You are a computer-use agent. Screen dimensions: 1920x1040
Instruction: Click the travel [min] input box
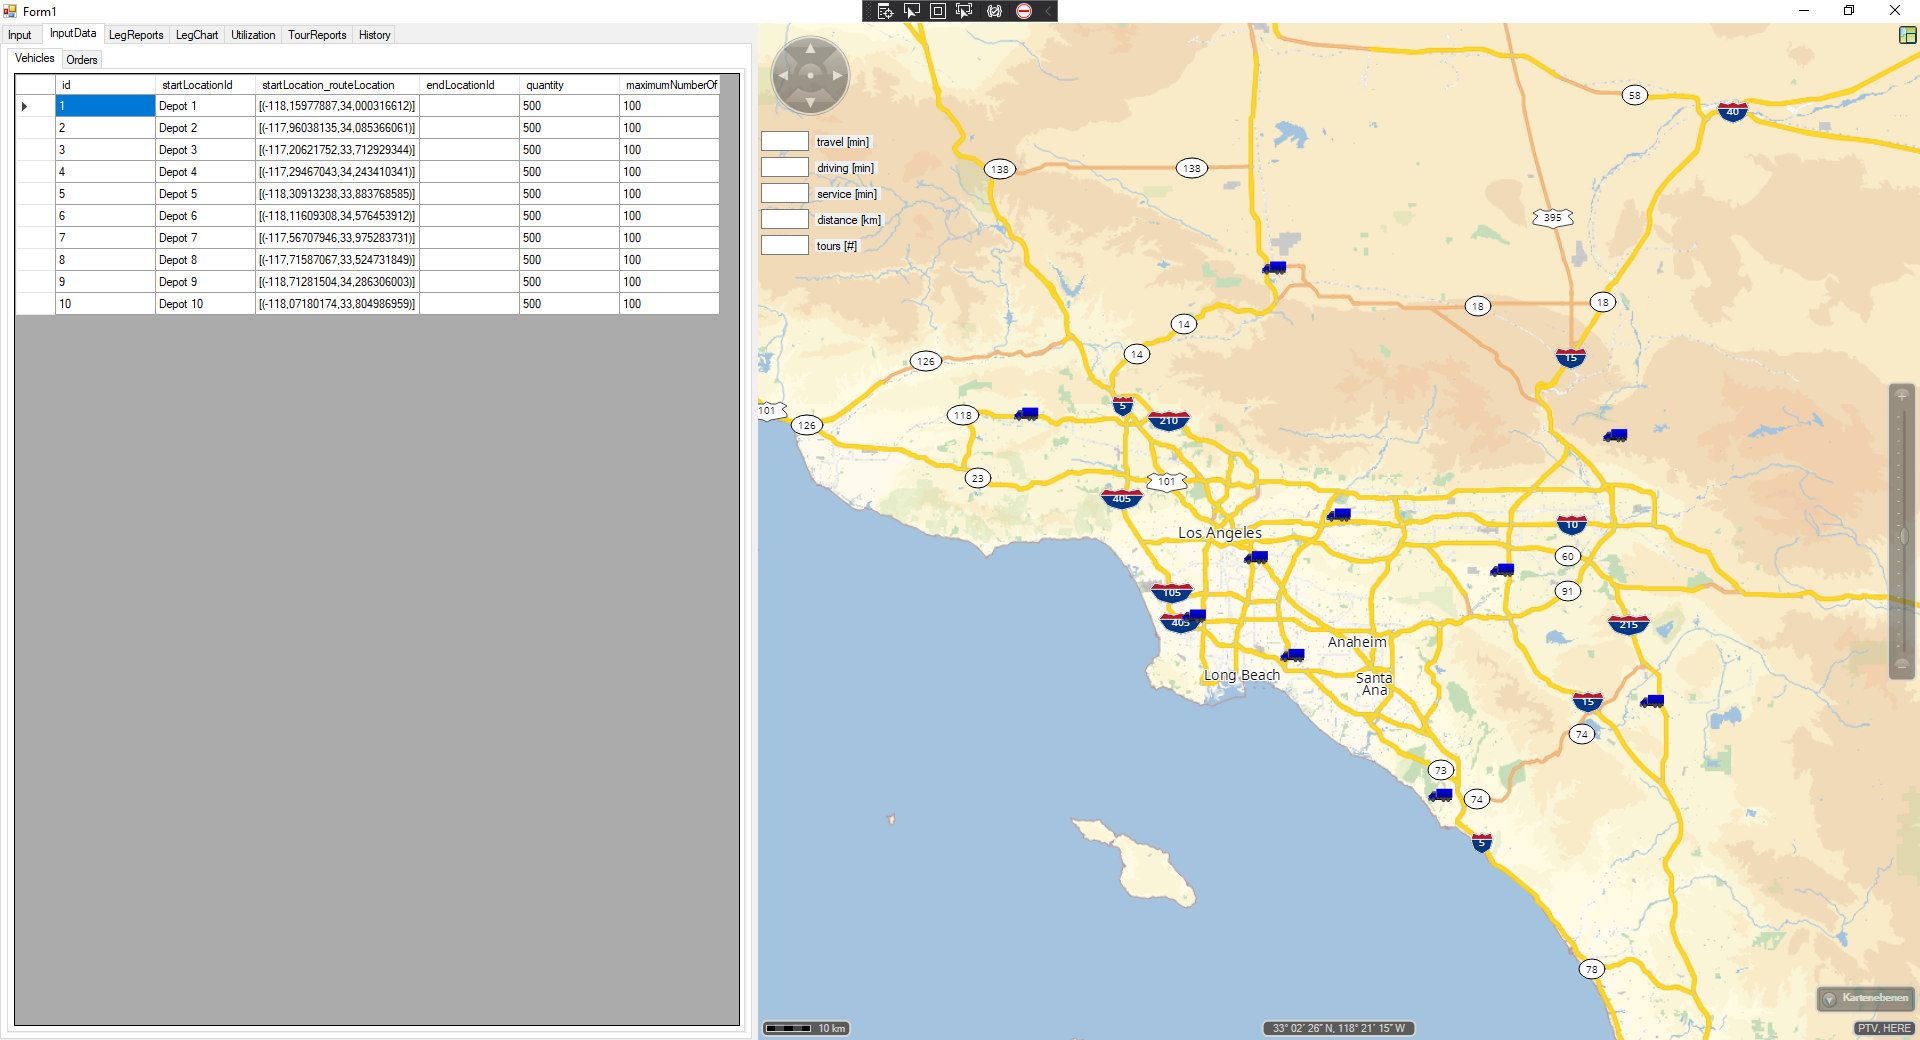(x=785, y=142)
